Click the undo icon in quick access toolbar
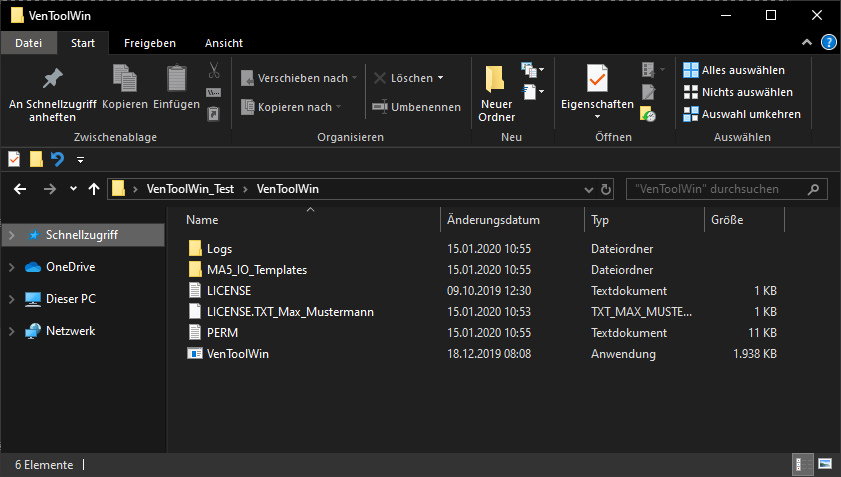 tap(57, 159)
